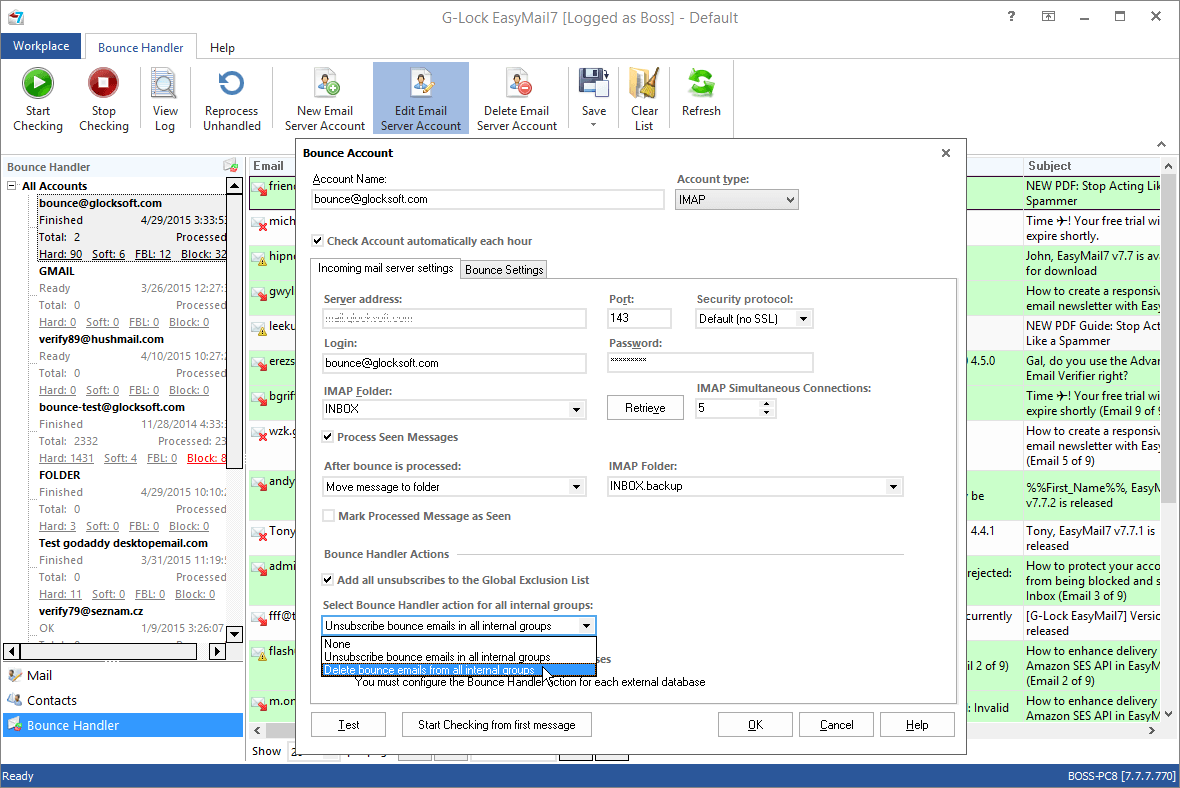Switch to the Bounce Settings tab

[x=504, y=270]
